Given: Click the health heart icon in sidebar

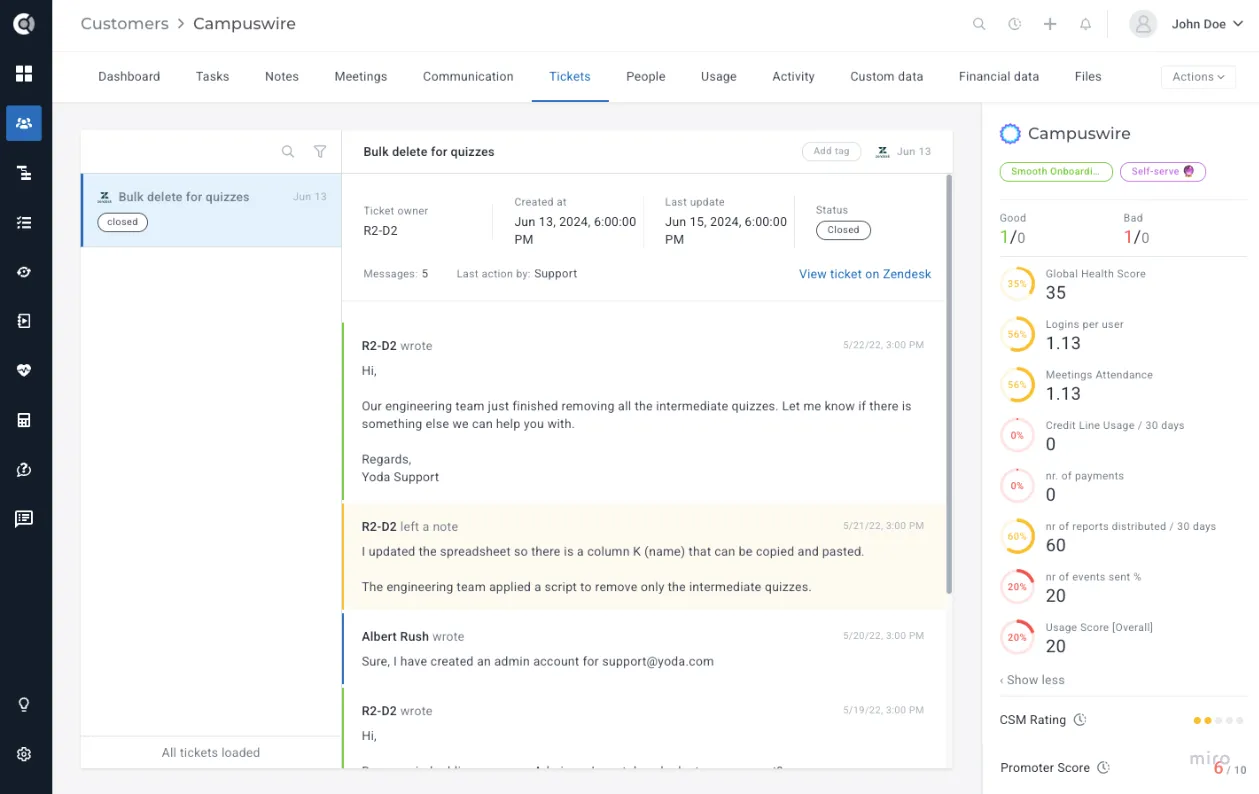Looking at the screenshot, I should point(24,370).
